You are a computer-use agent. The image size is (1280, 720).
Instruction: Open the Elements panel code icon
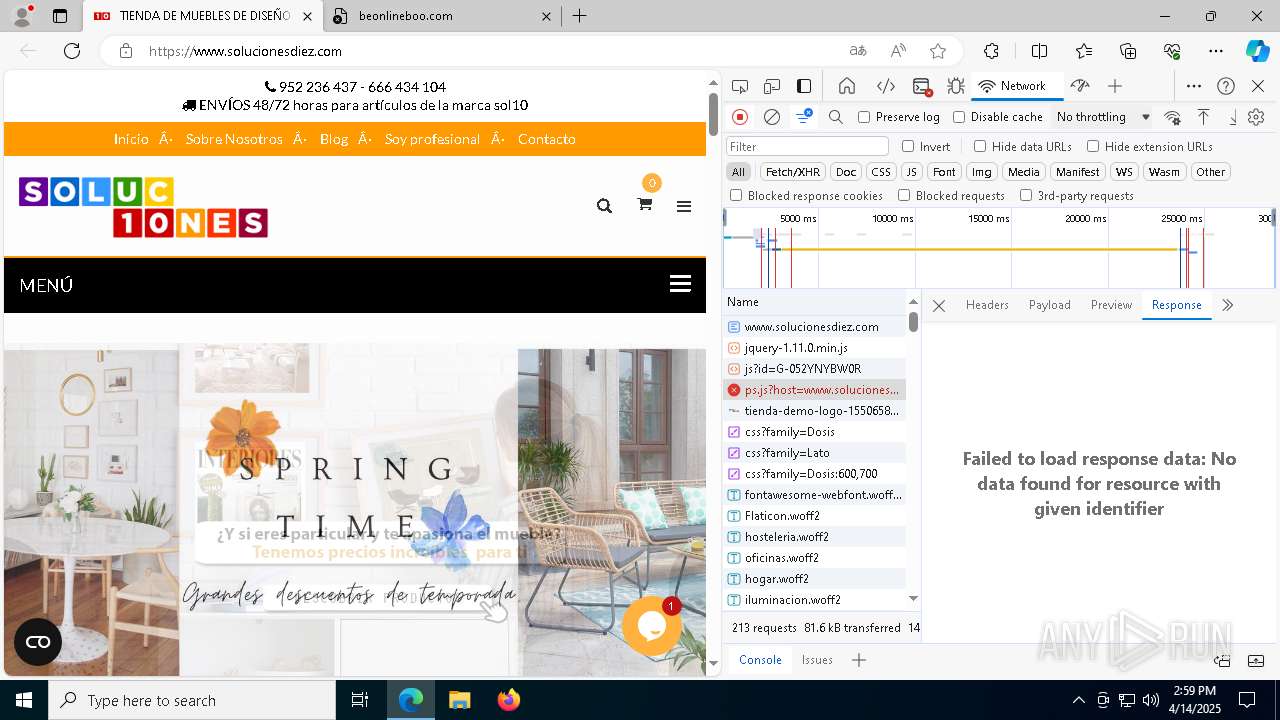point(885,86)
